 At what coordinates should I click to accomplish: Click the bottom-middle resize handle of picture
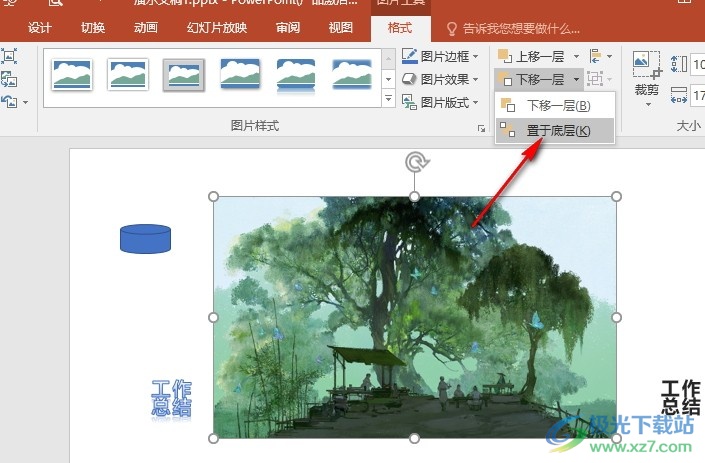tap(415, 438)
